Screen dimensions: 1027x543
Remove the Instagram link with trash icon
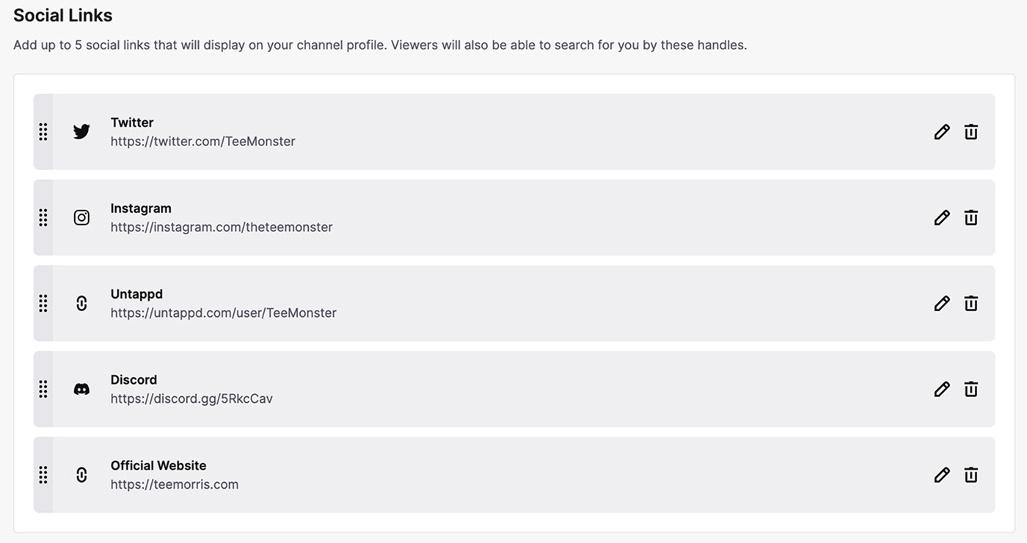coord(971,218)
